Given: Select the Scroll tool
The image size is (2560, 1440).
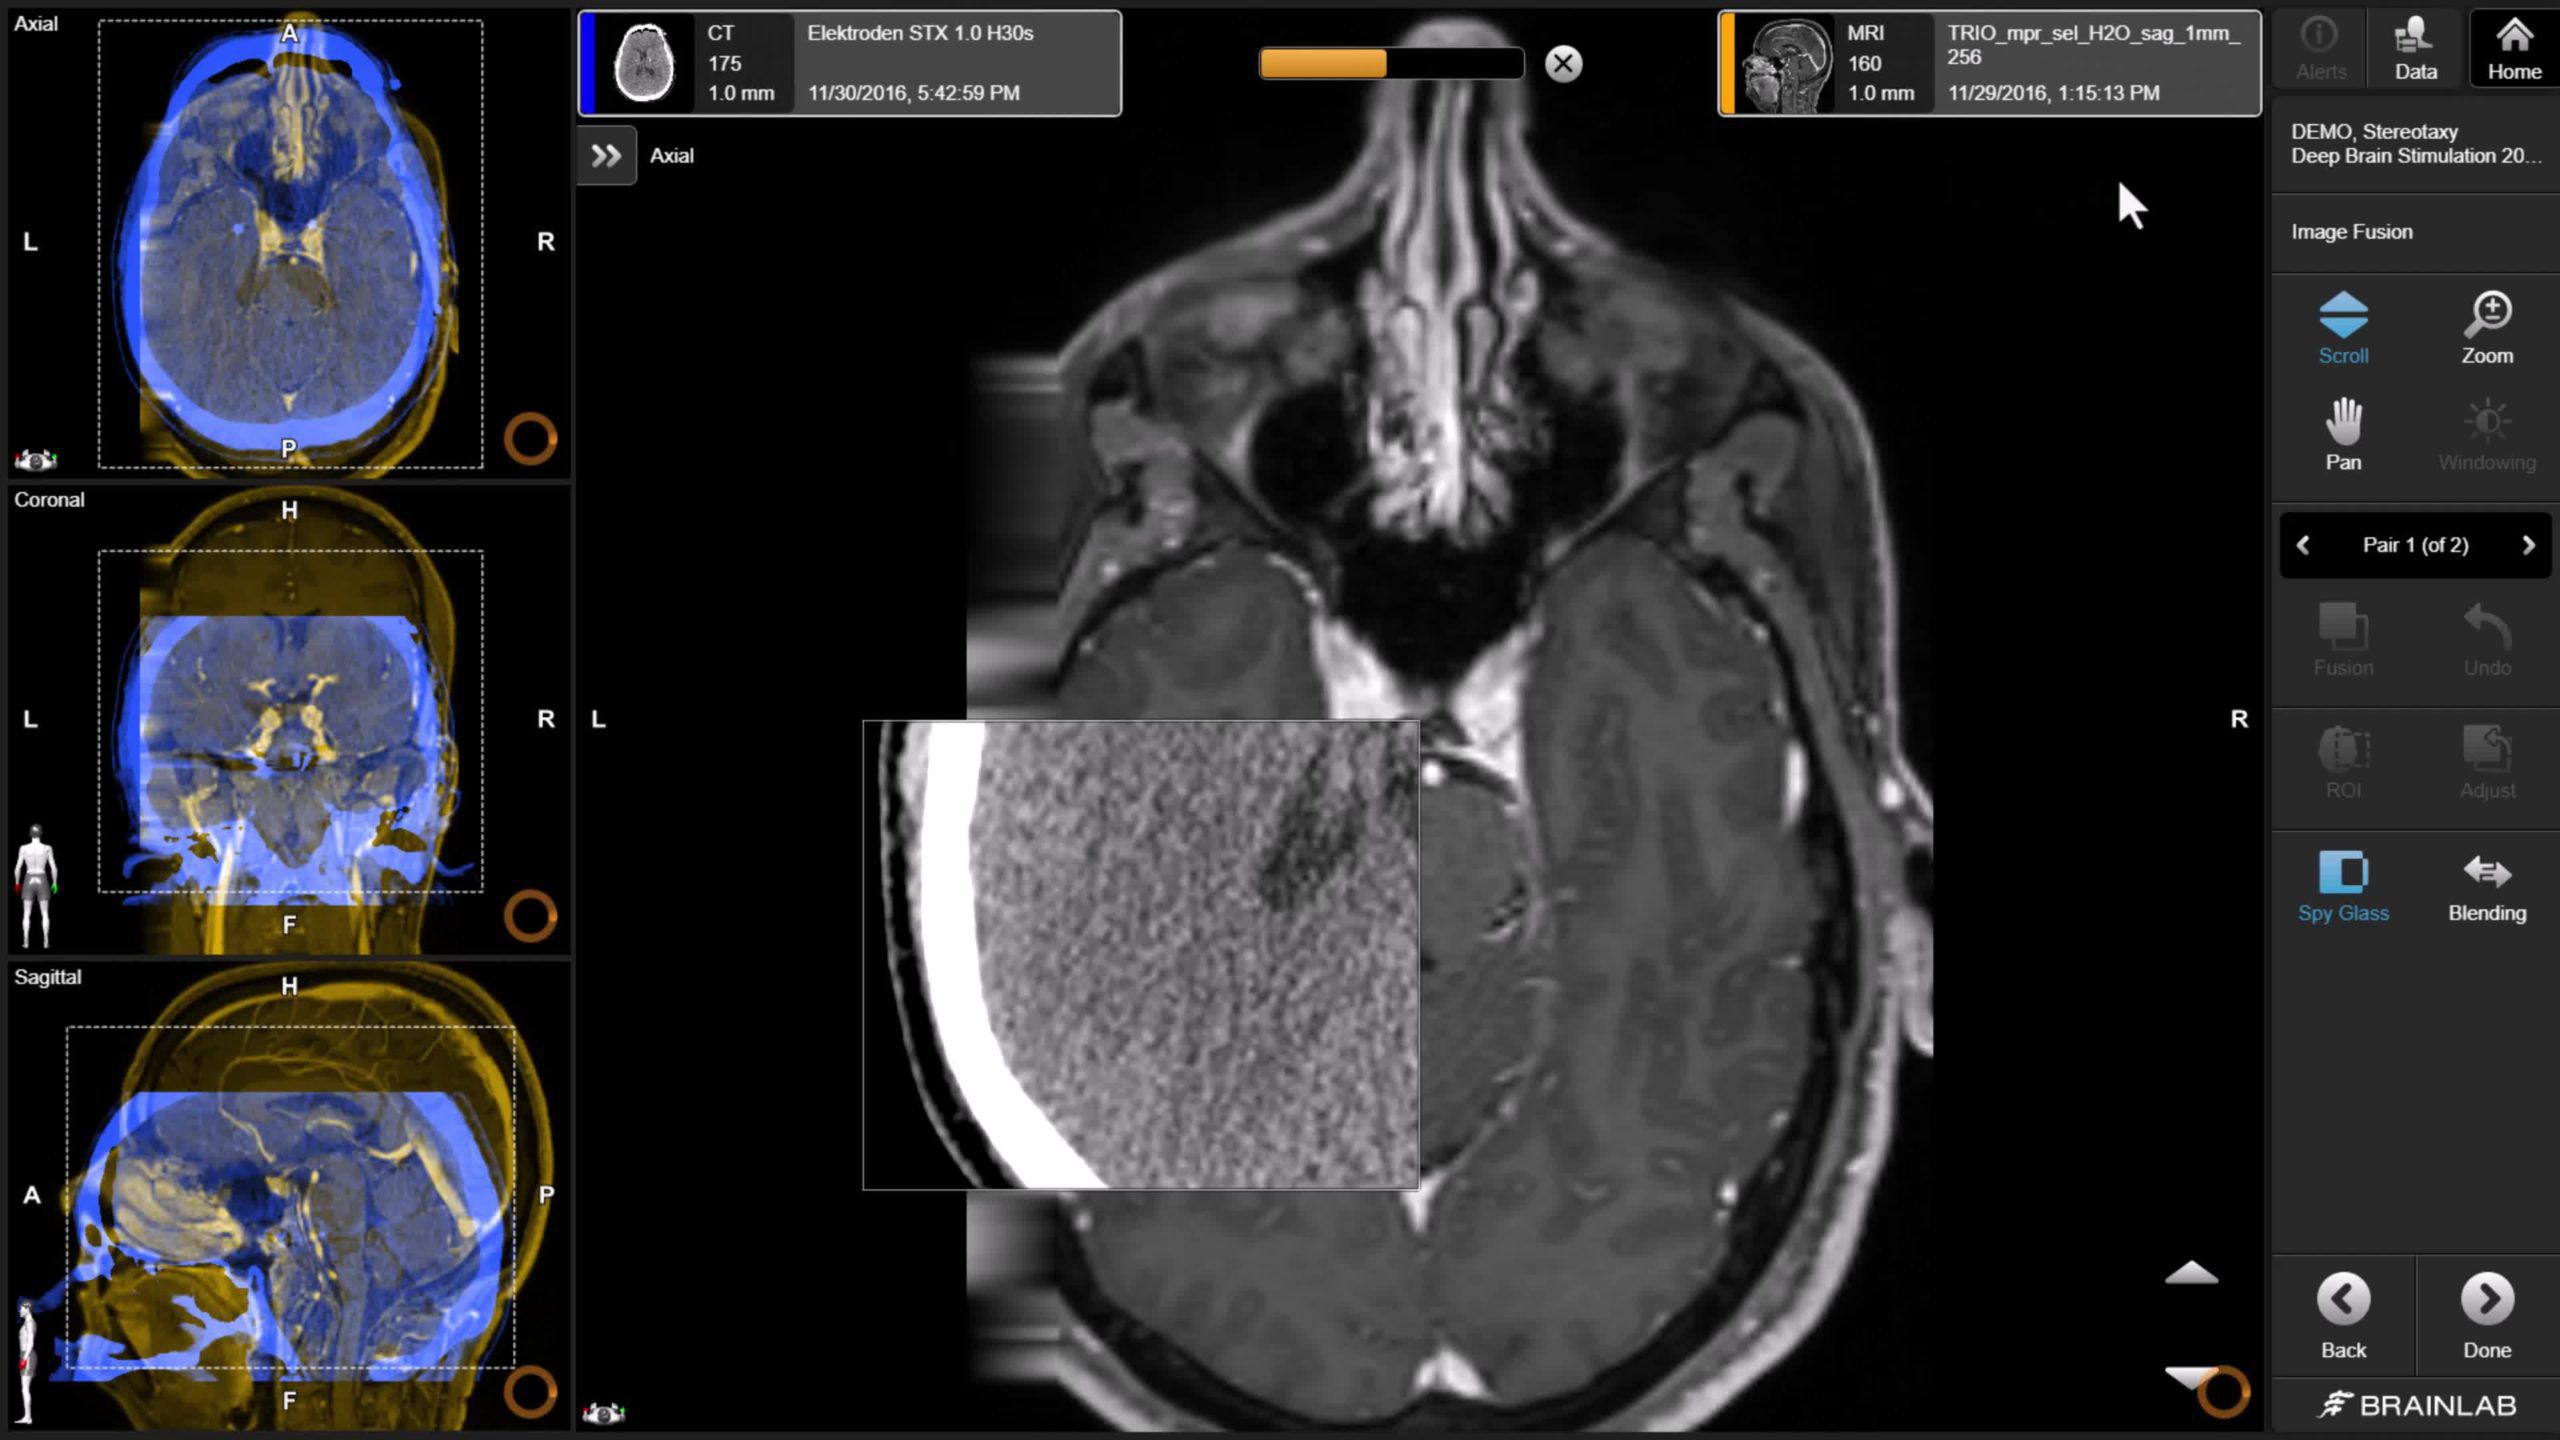Looking at the screenshot, I should (x=2342, y=328).
